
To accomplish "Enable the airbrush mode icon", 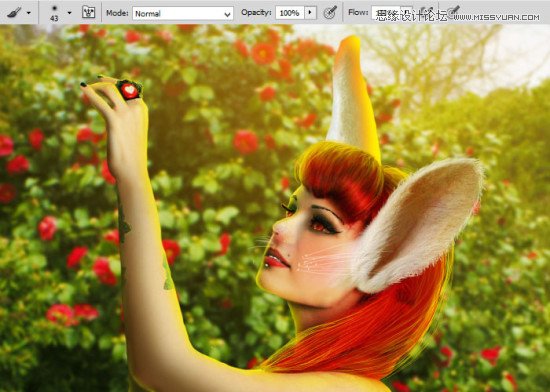I will [x=426, y=12].
